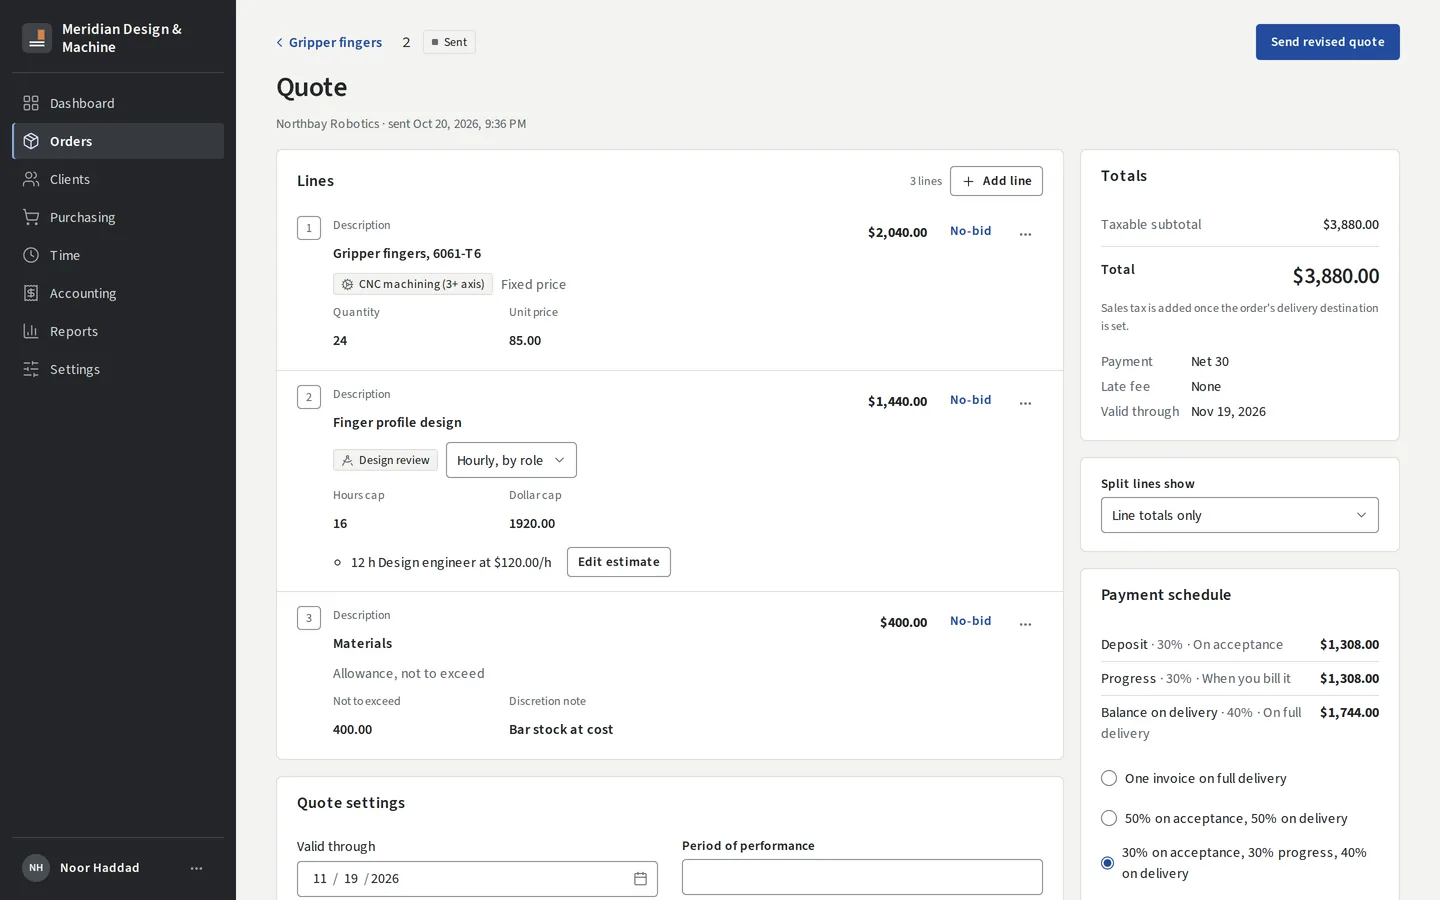
Task: Open Settings in the sidebar
Action: point(118,369)
